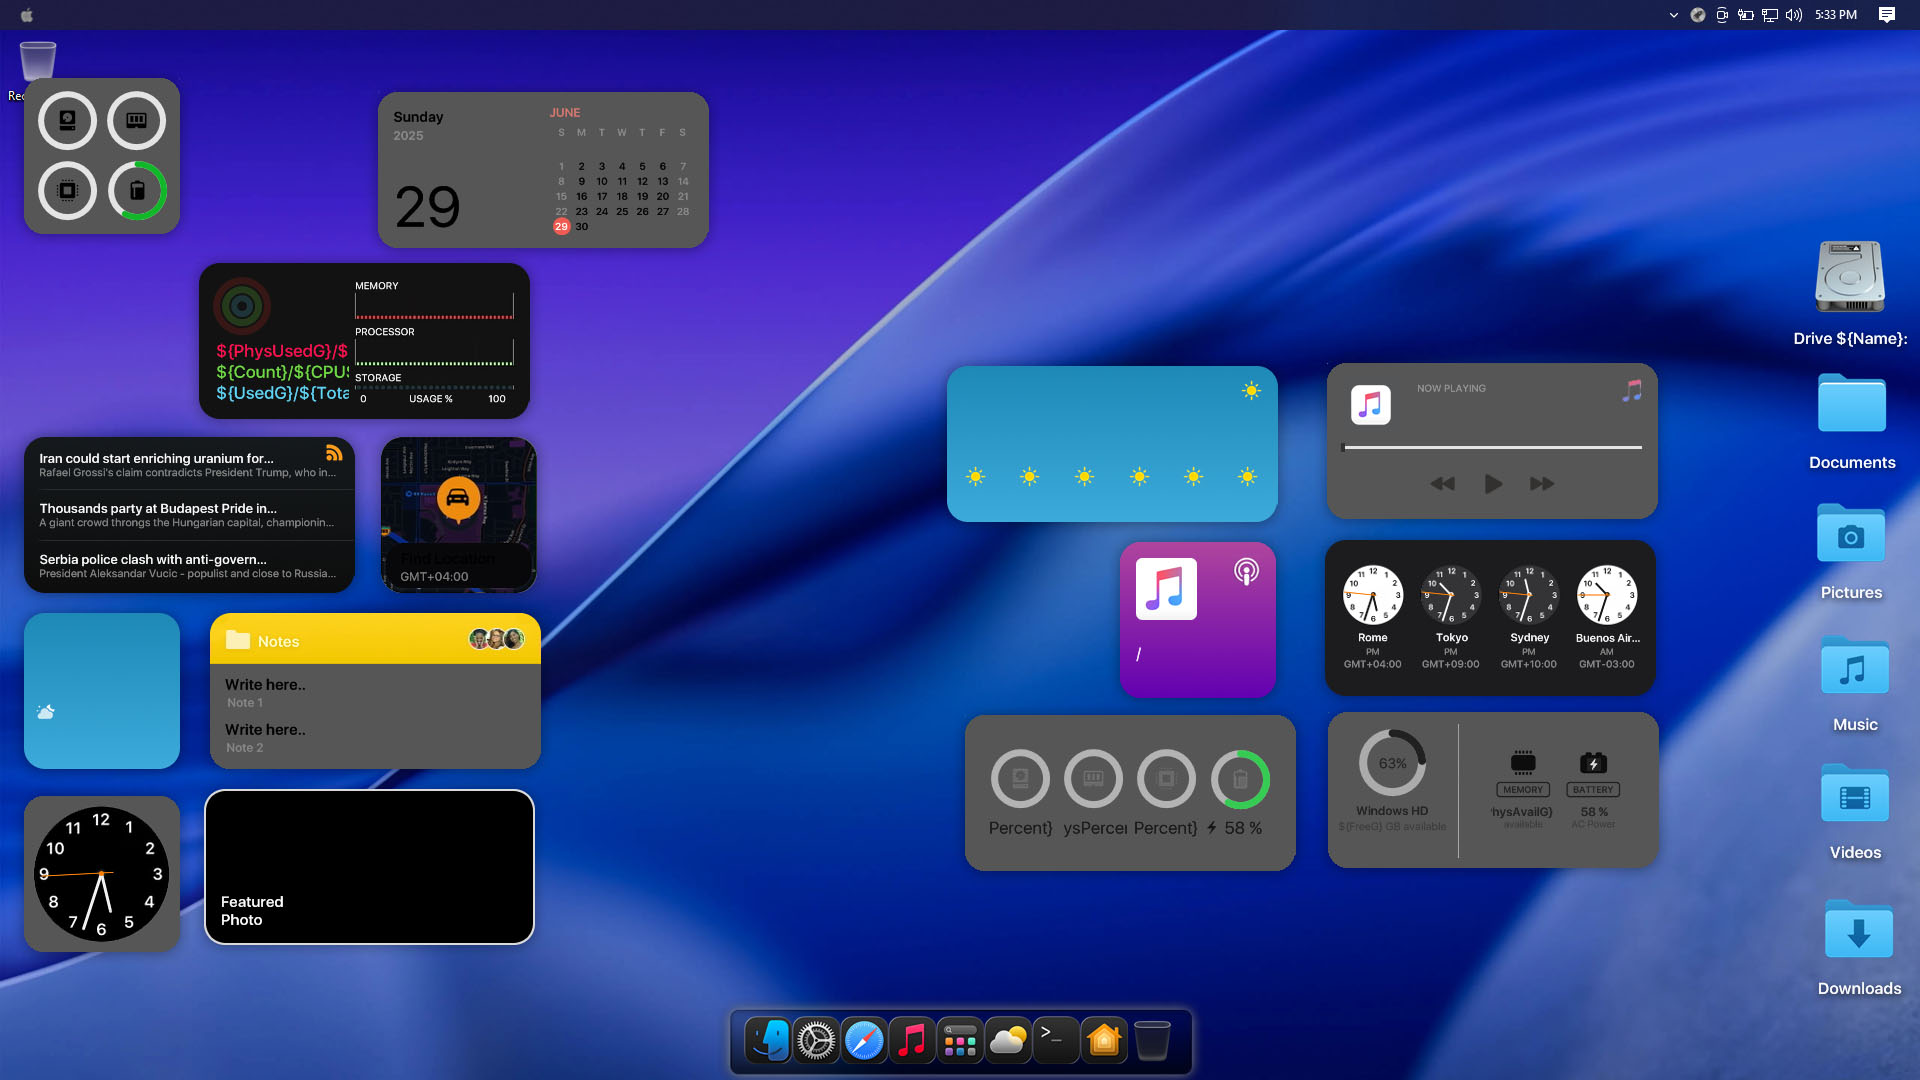Launch Terminal from the dock
Image resolution: width=1920 pixels, height=1080 pixels.
[x=1056, y=1041]
